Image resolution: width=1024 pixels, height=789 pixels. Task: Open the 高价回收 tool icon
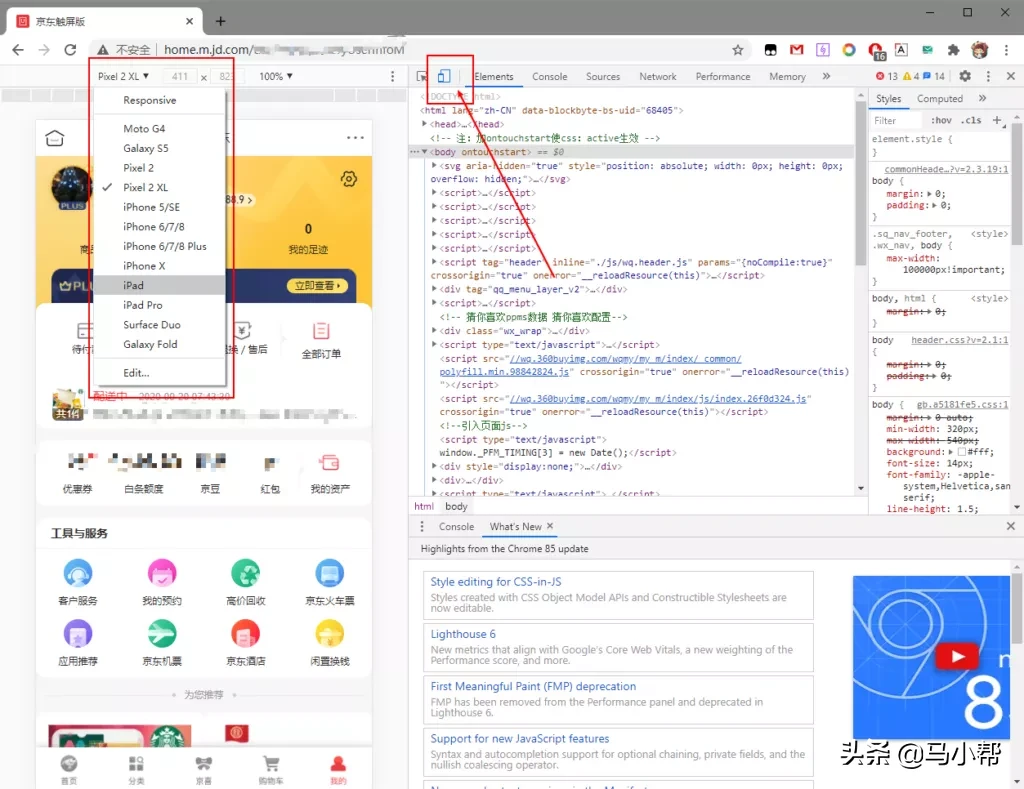point(246,573)
